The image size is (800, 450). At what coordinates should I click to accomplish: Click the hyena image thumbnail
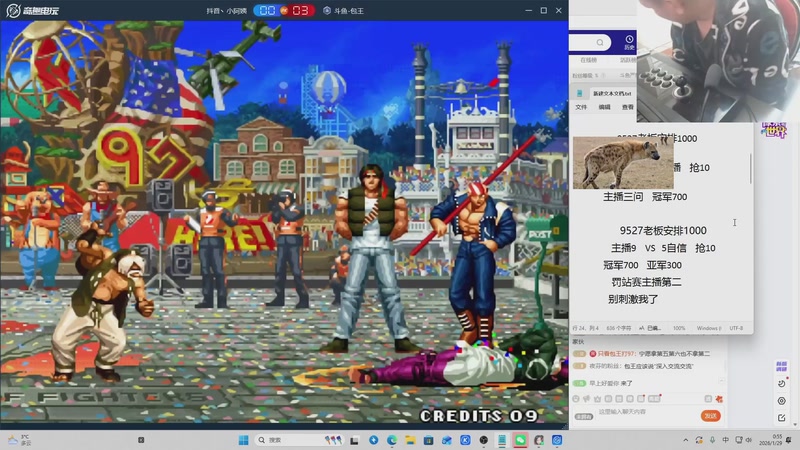tap(623, 163)
